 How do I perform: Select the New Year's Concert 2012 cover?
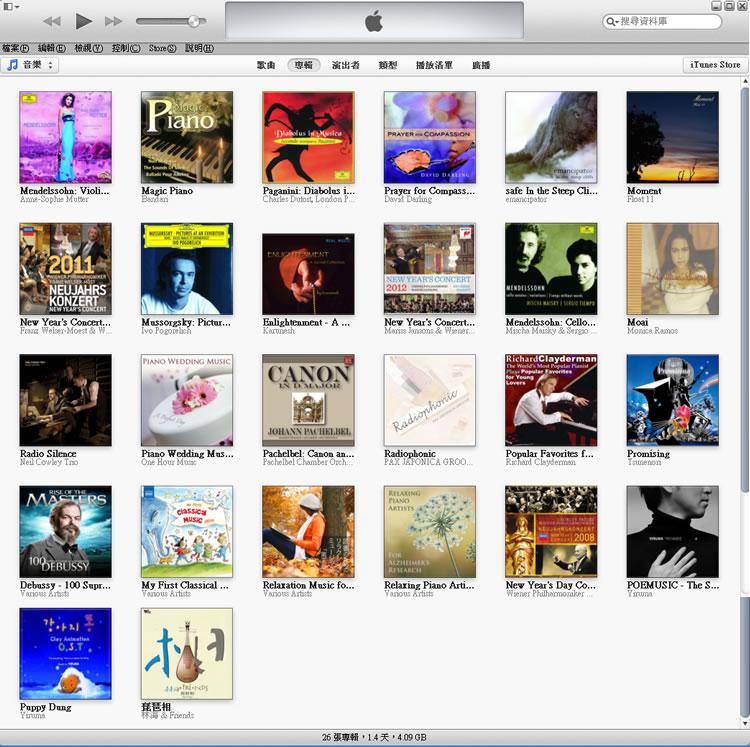[x=430, y=269]
